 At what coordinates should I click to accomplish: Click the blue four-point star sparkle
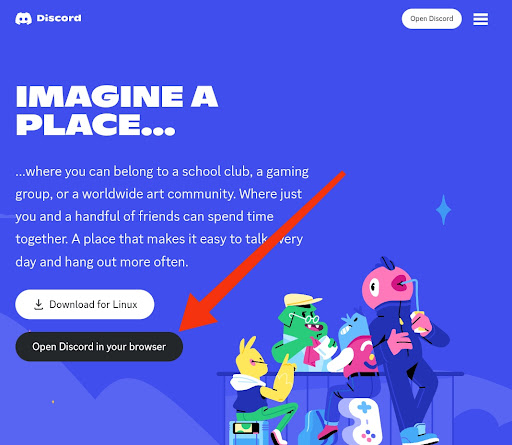tap(443, 210)
